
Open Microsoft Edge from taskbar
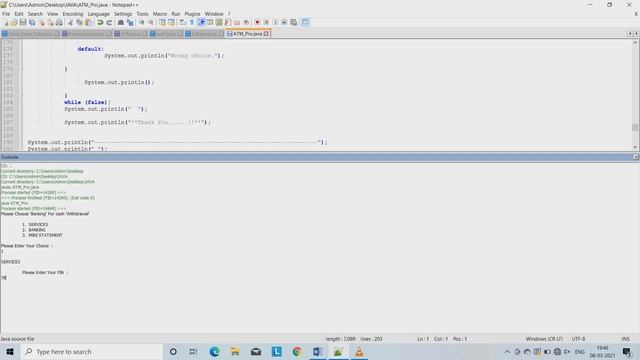[x=214, y=351]
